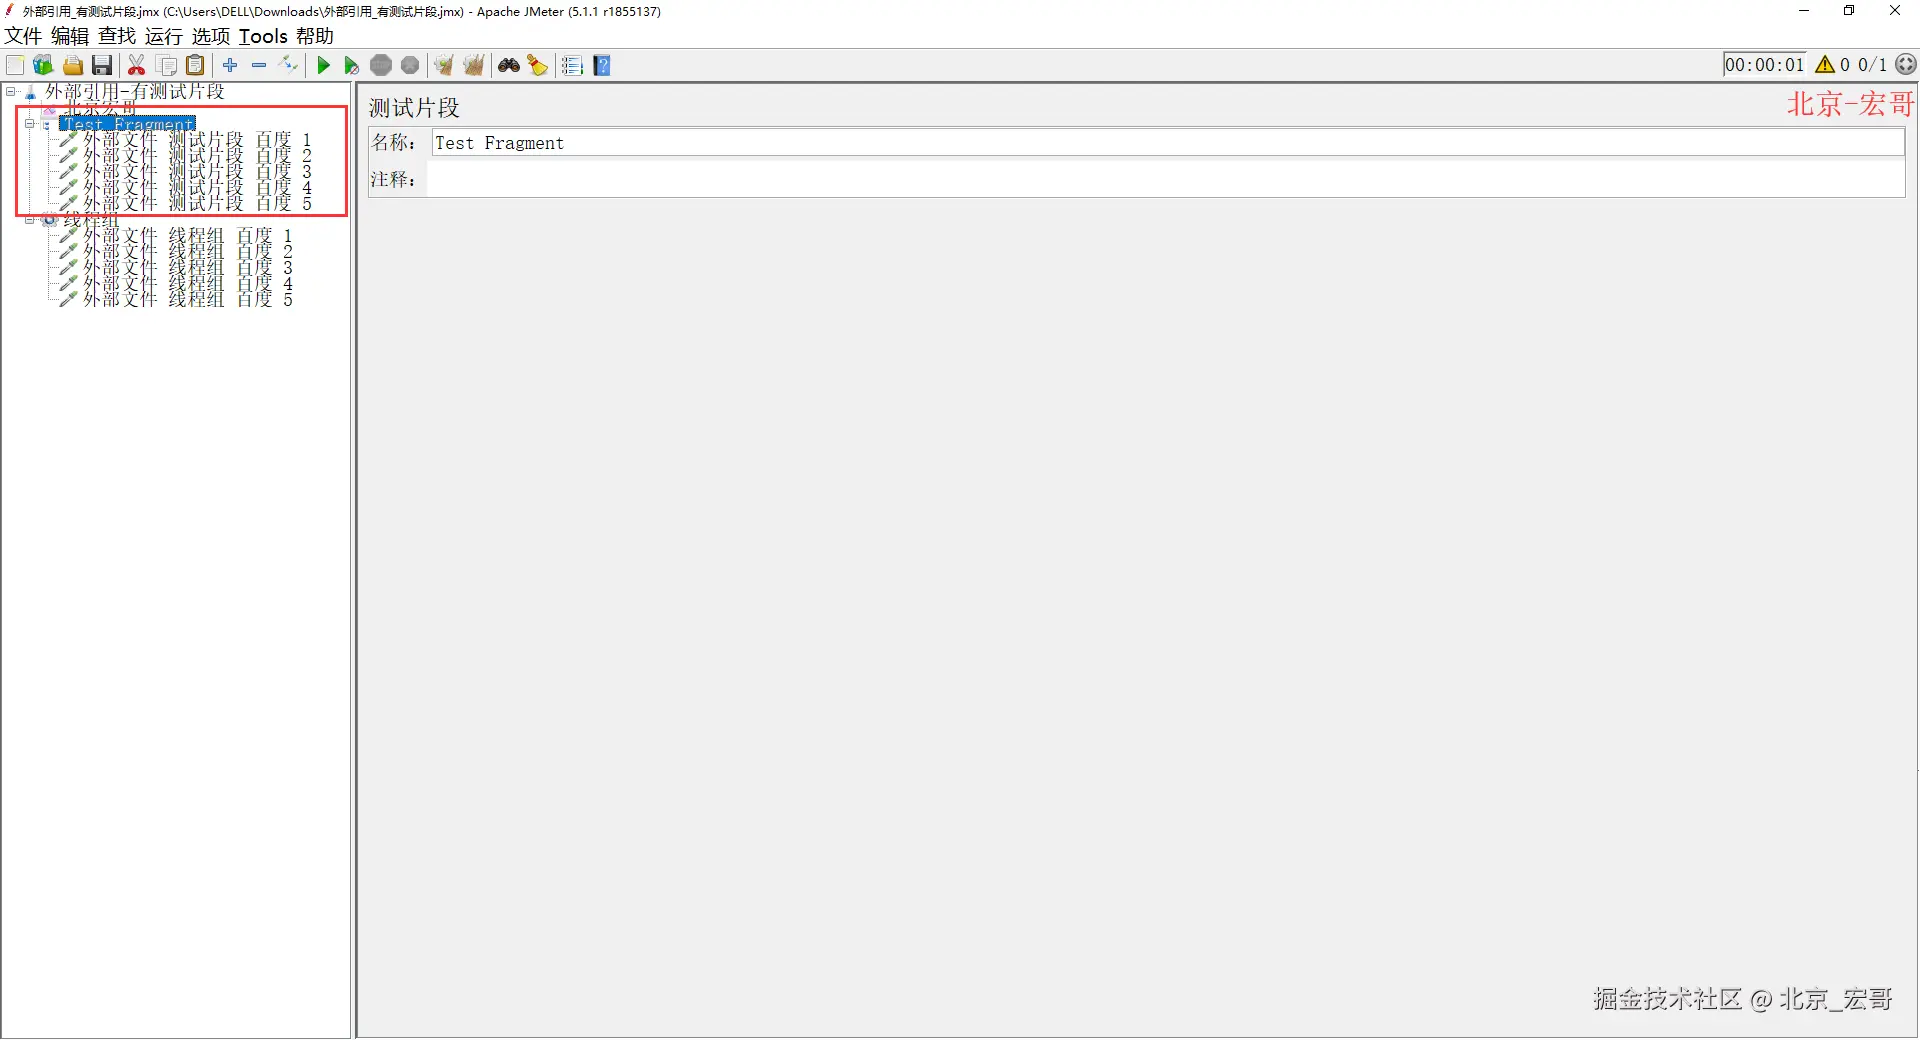
Task: Open the 选项 menu
Action: pyautogui.click(x=211, y=36)
